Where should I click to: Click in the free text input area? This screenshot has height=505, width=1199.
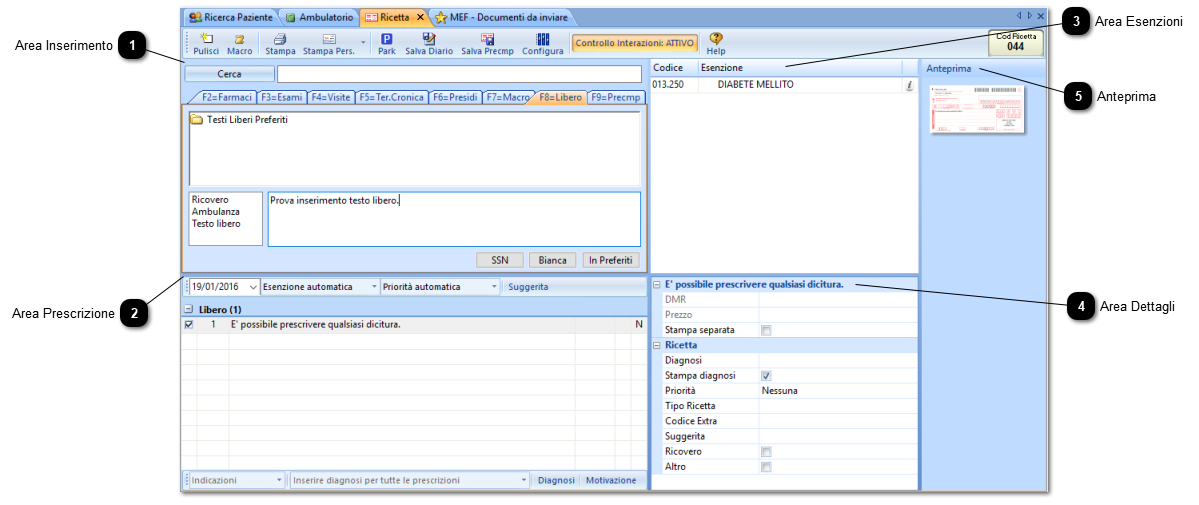454,219
